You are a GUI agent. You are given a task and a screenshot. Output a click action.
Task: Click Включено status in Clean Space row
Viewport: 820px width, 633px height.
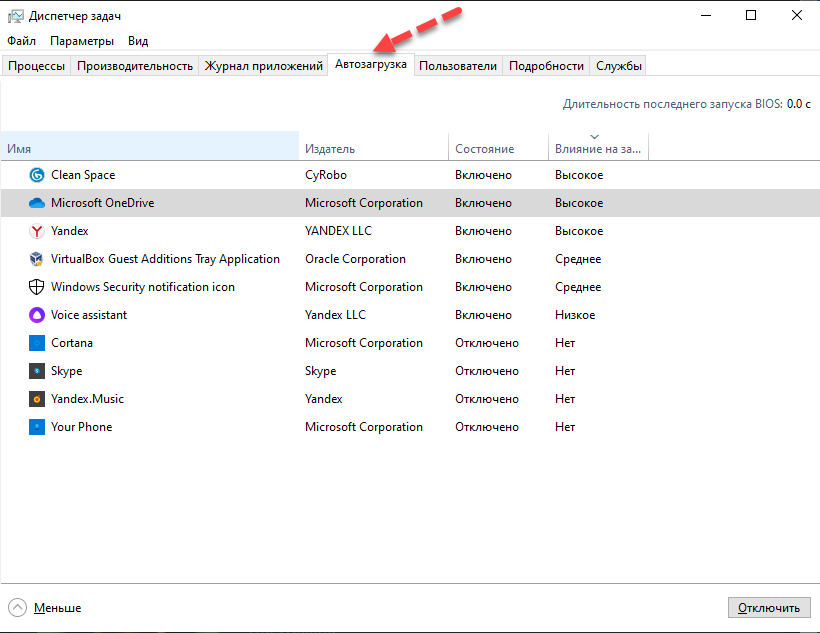point(483,175)
